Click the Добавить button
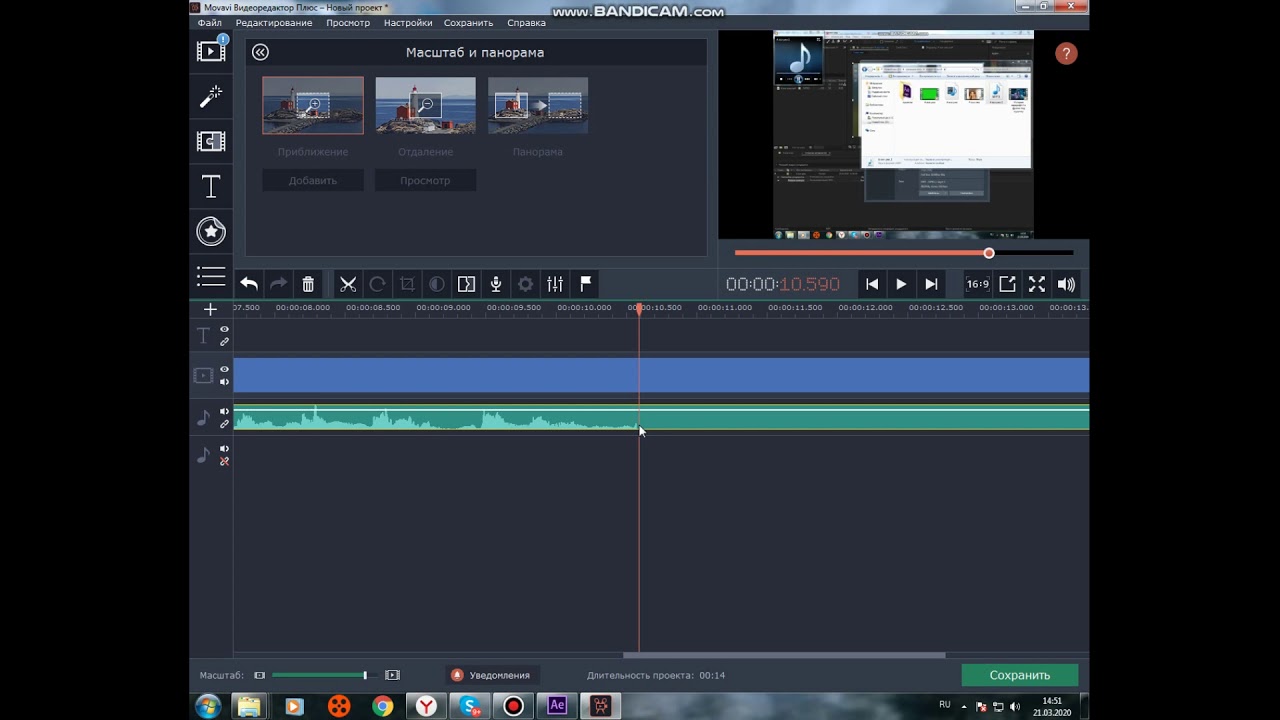Viewport: 1280px width, 720px height. (313, 180)
